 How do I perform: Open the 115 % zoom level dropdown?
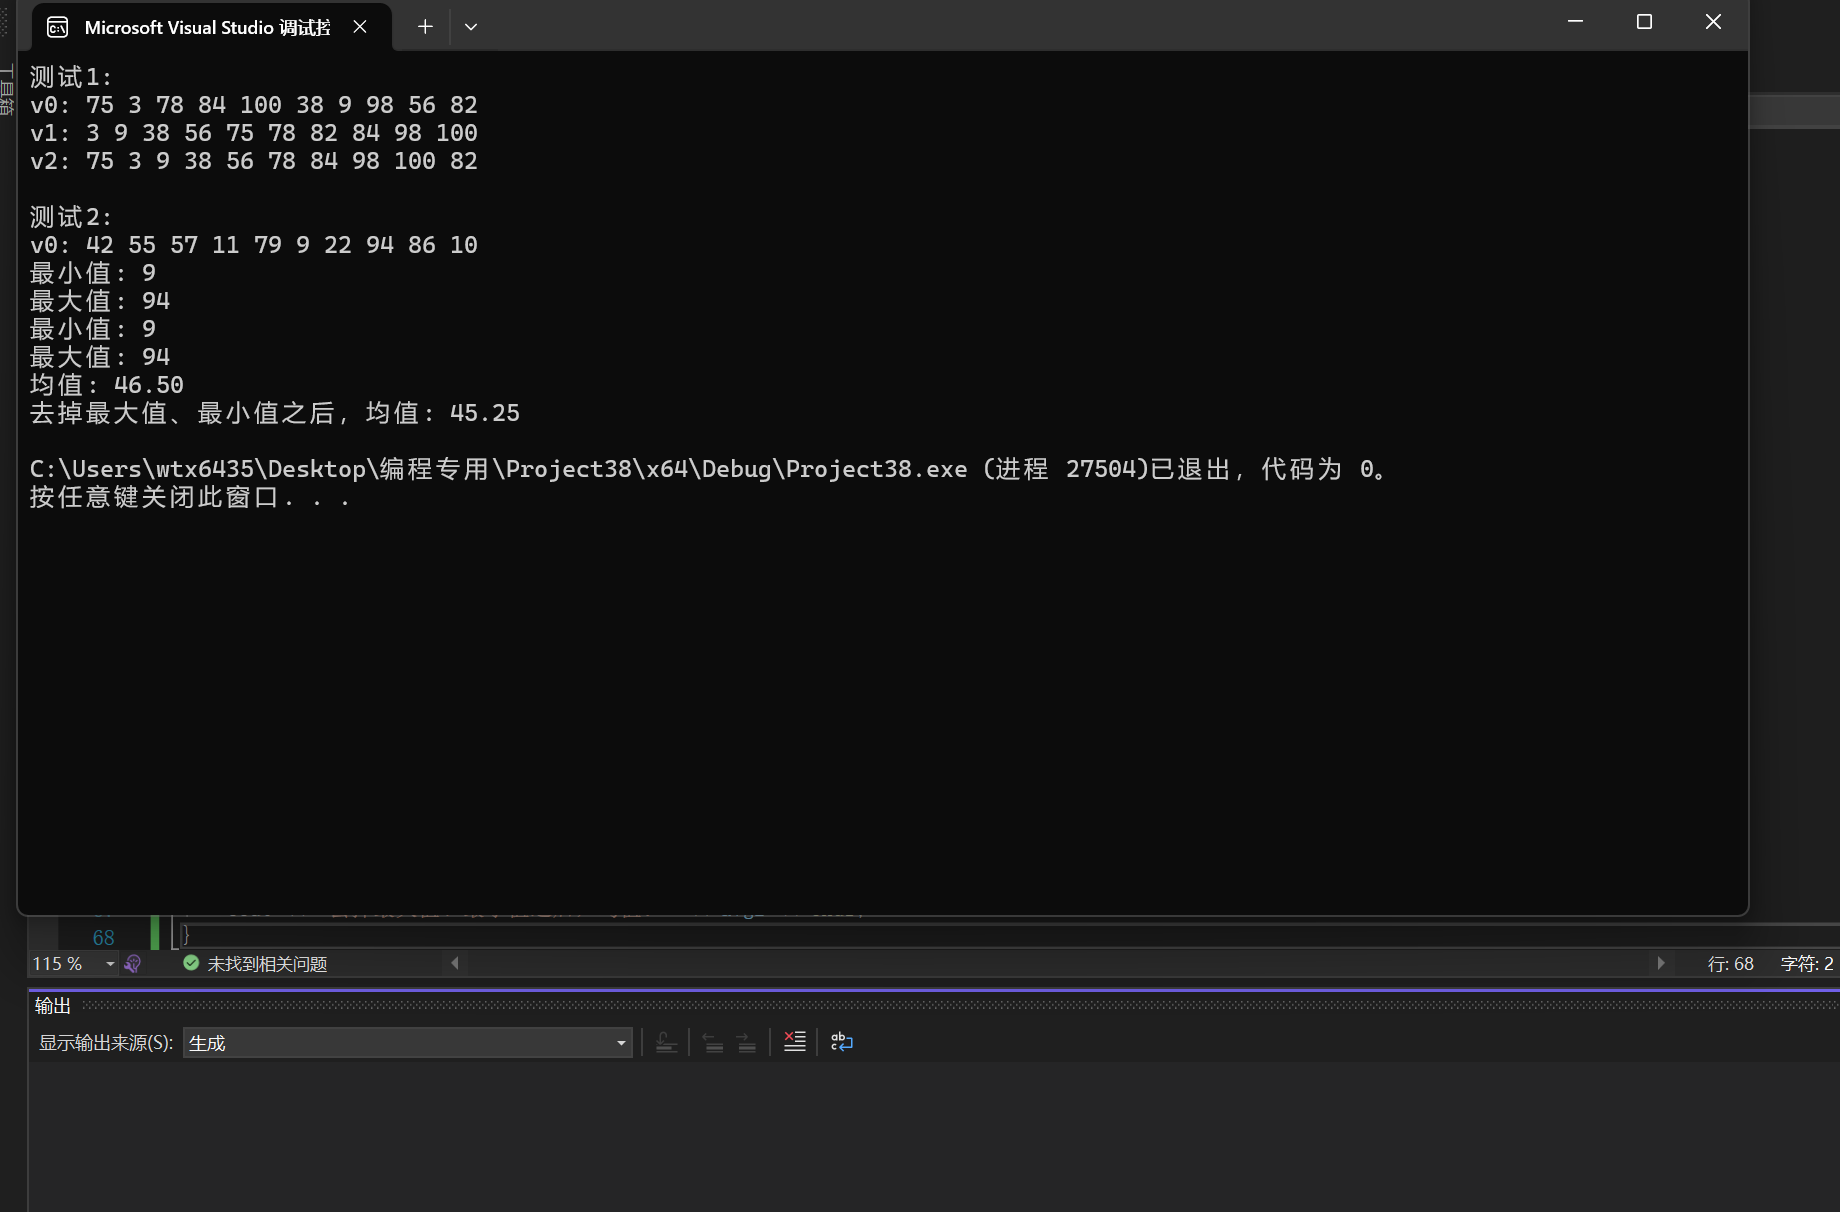tap(110, 964)
